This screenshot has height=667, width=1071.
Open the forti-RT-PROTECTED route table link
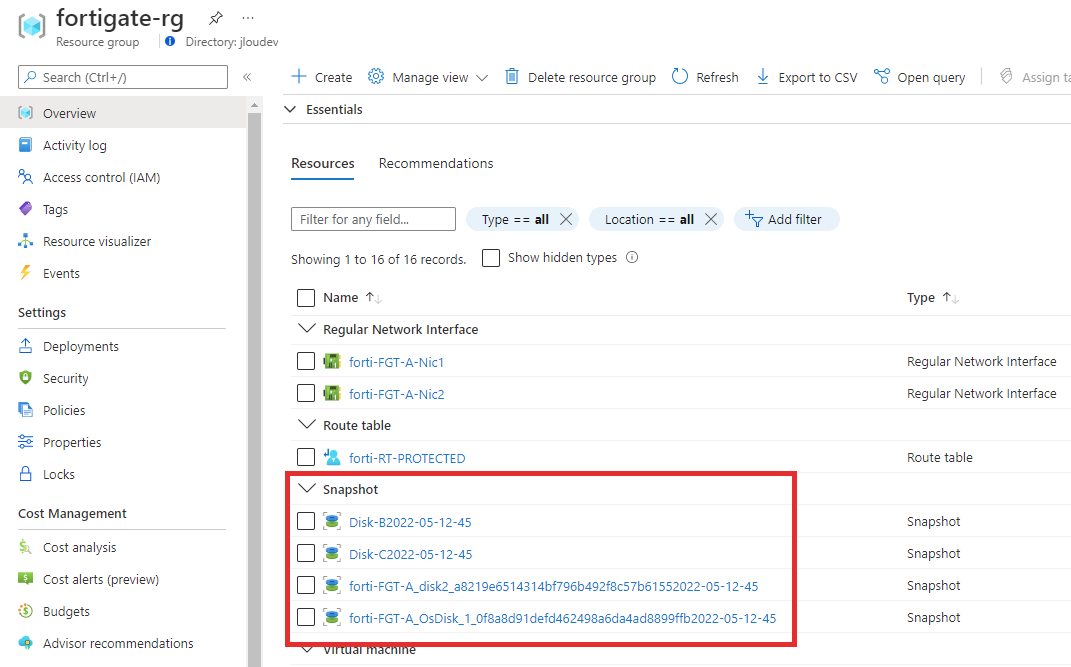[x=407, y=458]
